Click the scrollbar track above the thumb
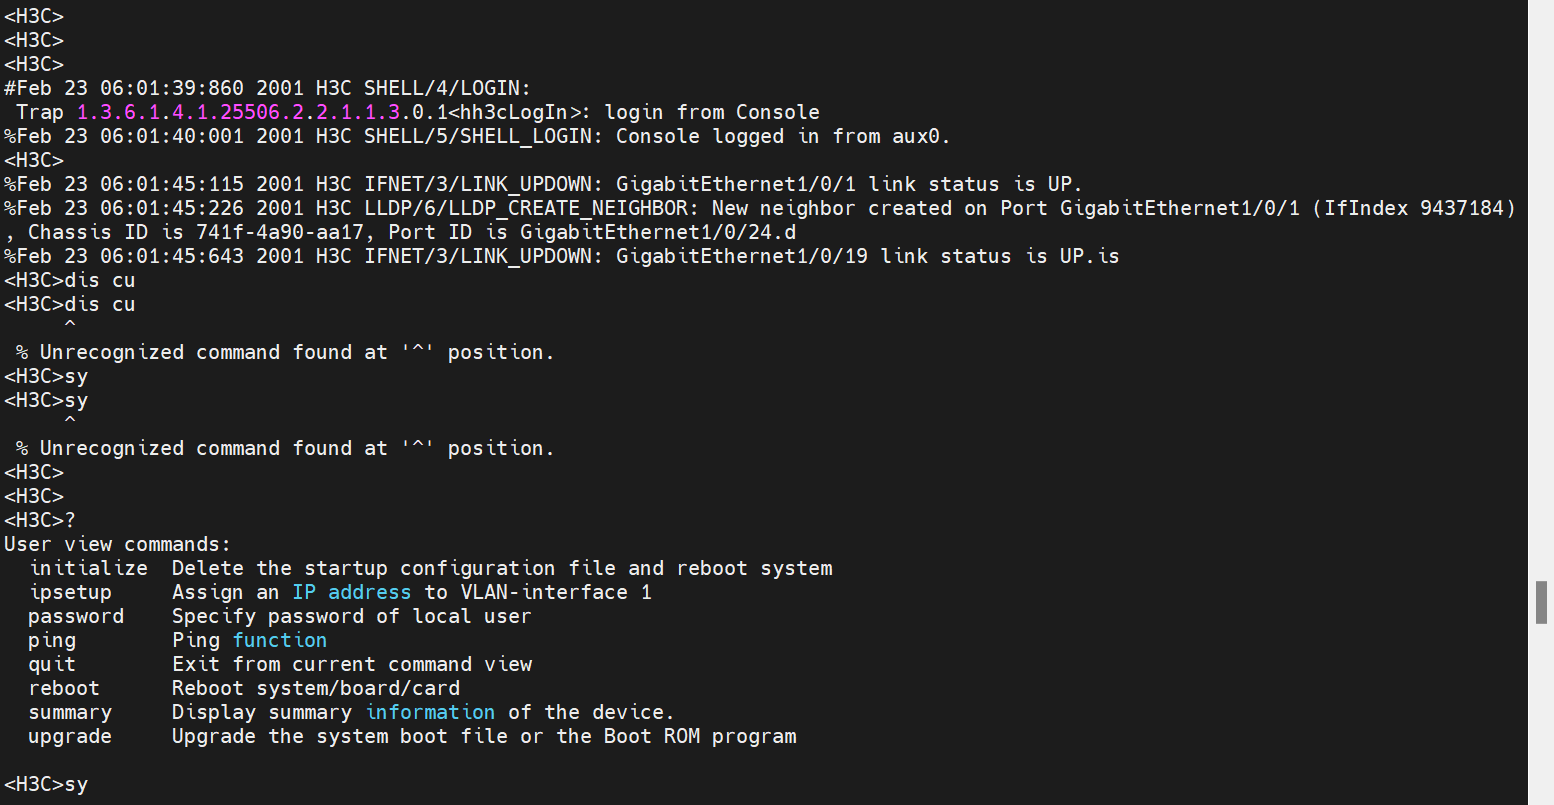1554x805 pixels. click(x=1541, y=300)
